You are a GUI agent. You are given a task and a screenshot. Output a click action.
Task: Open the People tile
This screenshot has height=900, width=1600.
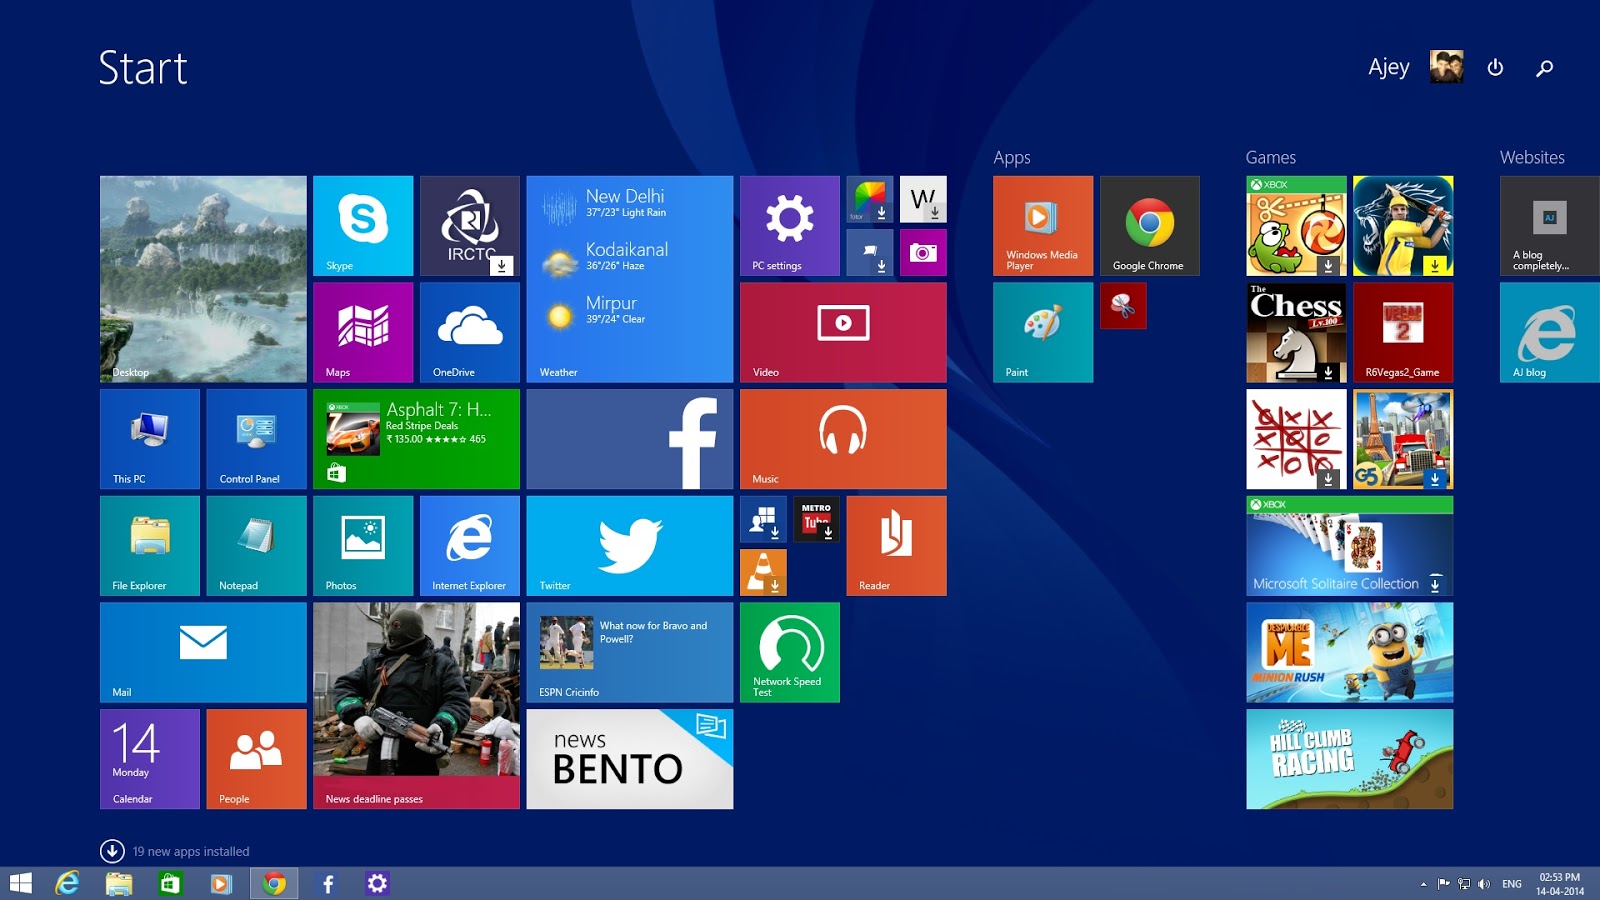[256, 759]
